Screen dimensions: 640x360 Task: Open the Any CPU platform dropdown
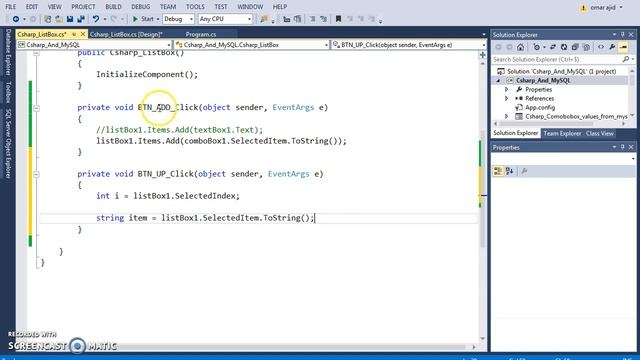pyautogui.click(x=225, y=19)
